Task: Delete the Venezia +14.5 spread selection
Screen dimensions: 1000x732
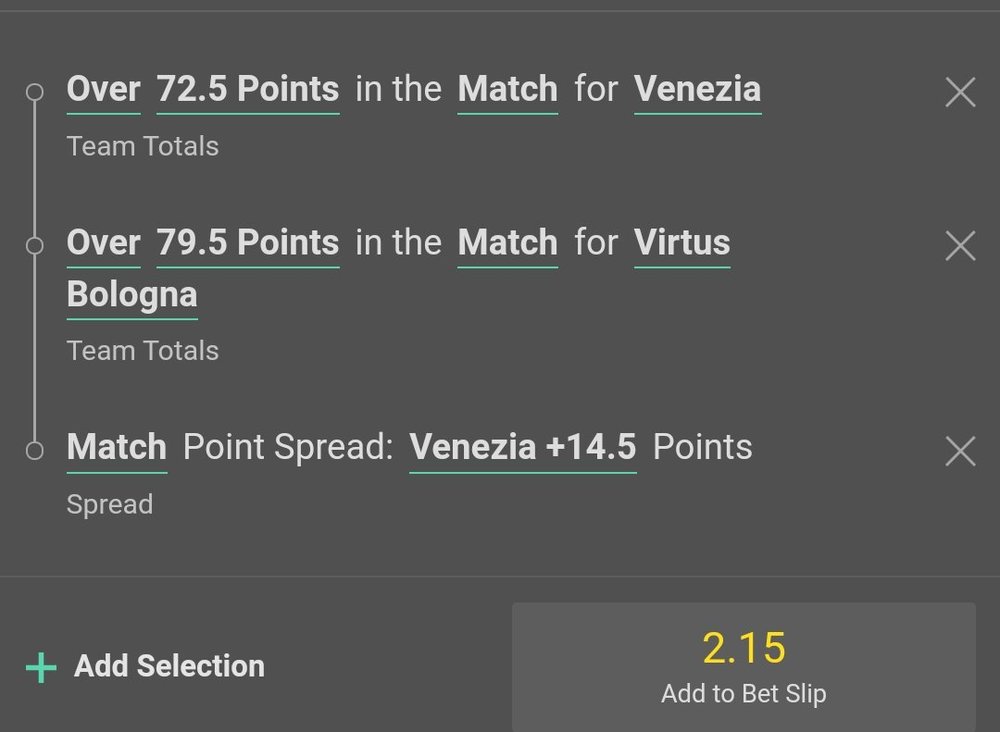Action: point(960,451)
